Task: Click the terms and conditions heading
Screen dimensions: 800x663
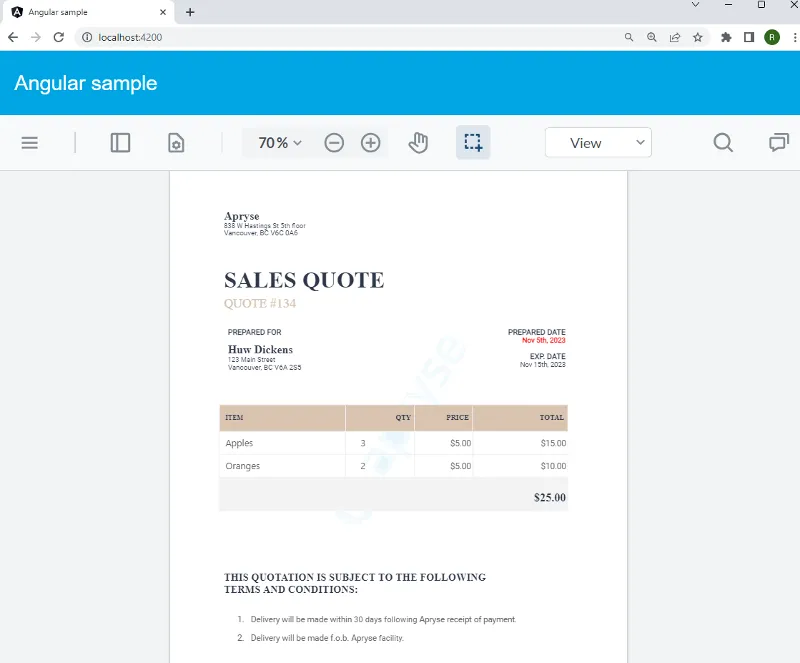Action: click(355, 583)
